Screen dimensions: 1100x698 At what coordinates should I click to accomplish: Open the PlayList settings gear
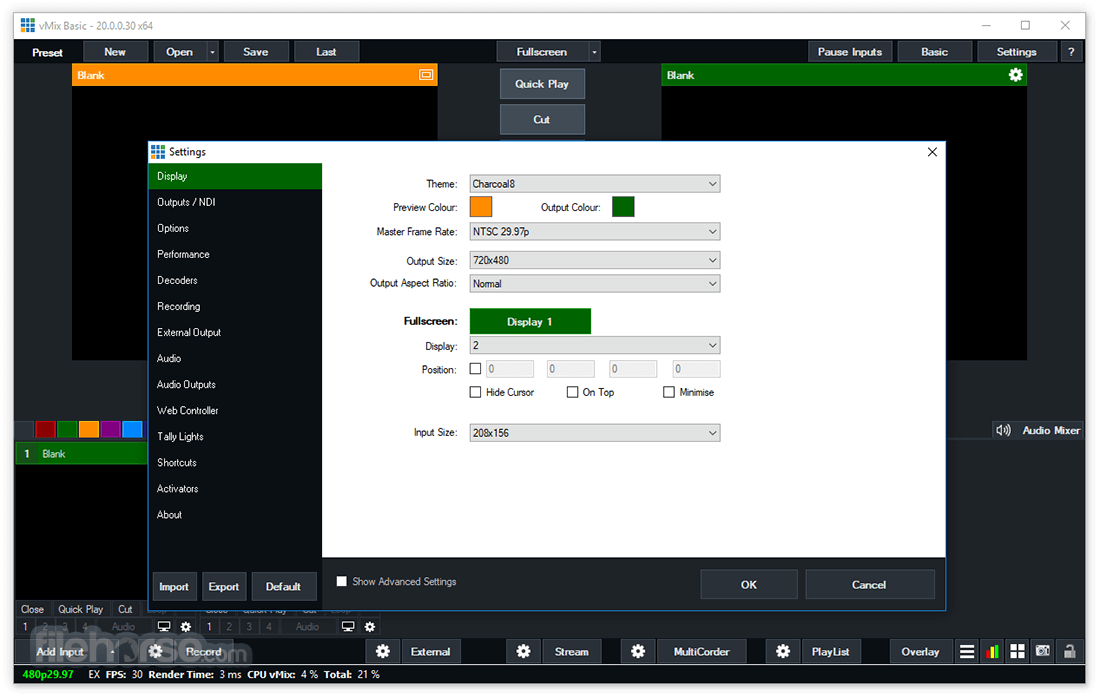(x=783, y=652)
